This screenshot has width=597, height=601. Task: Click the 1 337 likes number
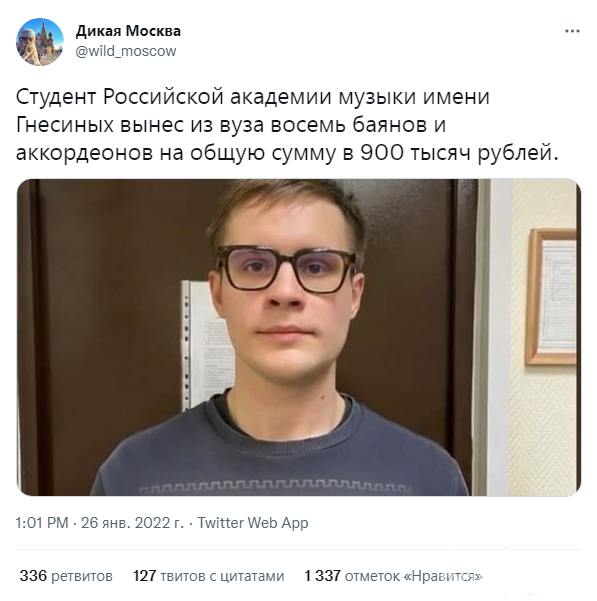point(322,576)
